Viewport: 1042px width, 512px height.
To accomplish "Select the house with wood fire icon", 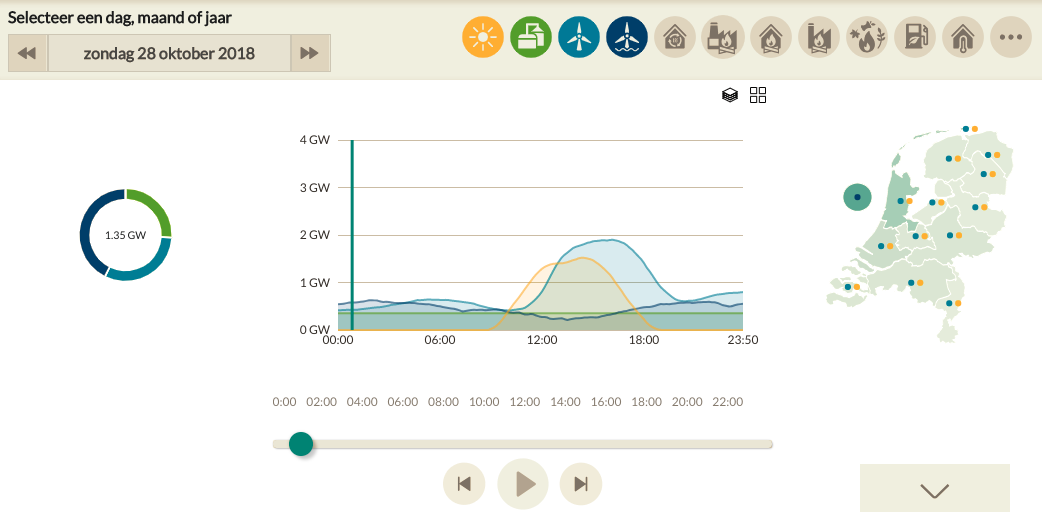I will pos(771,38).
